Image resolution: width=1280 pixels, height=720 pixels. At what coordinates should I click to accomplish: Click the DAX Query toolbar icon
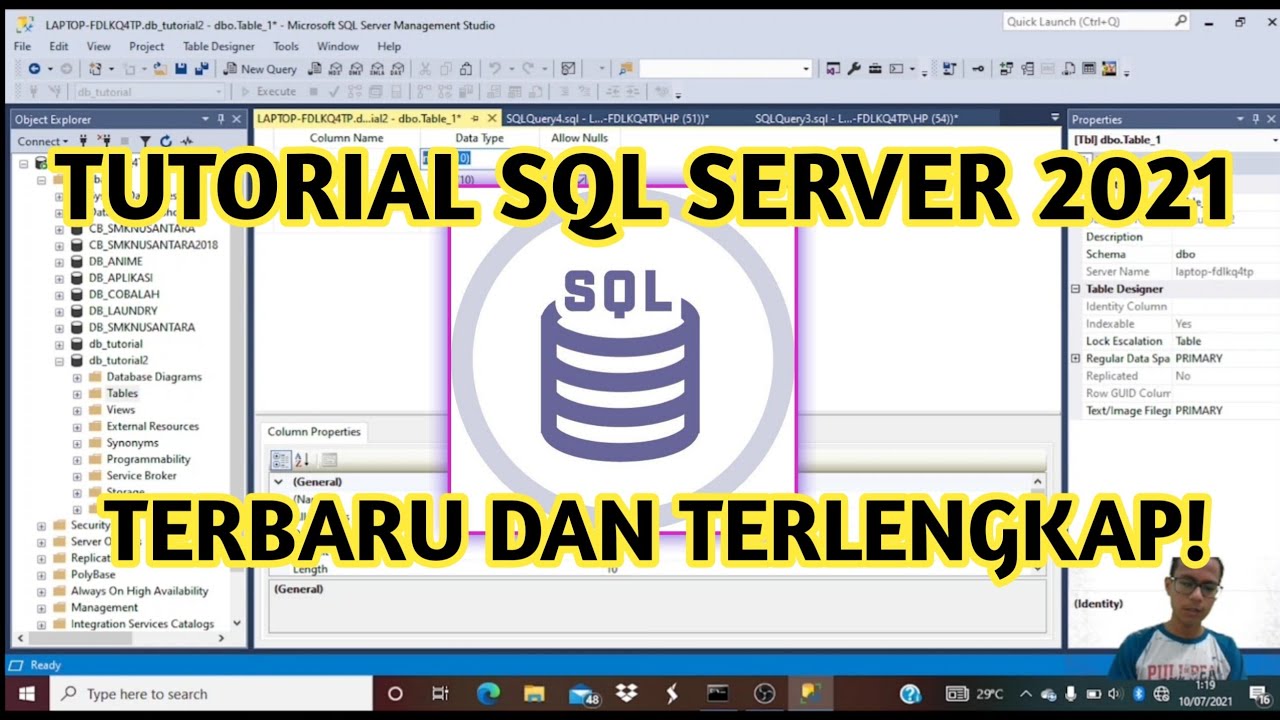(x=397, y=69)
